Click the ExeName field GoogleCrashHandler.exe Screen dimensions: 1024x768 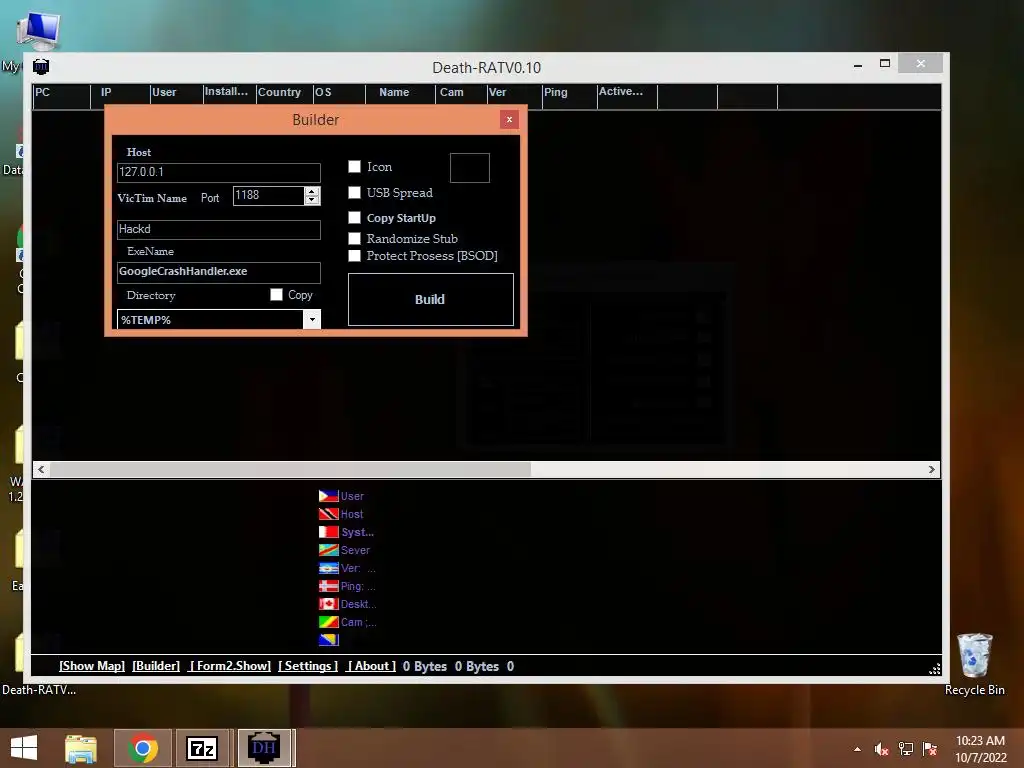[x=219, y=272]
